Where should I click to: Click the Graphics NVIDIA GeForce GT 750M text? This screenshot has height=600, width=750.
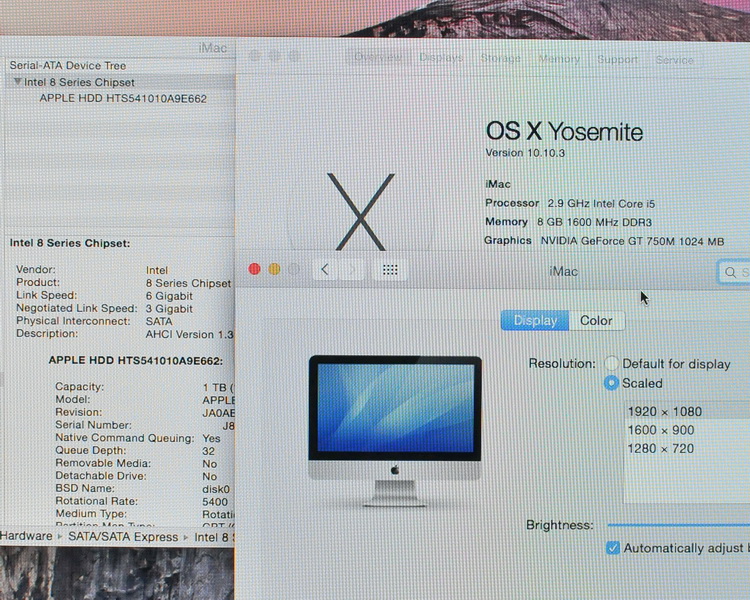tap(604, 241)
